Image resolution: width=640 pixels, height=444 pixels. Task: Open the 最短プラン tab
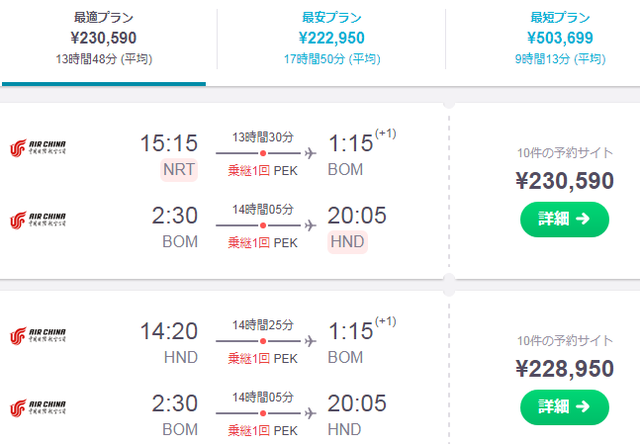(560, 38)
